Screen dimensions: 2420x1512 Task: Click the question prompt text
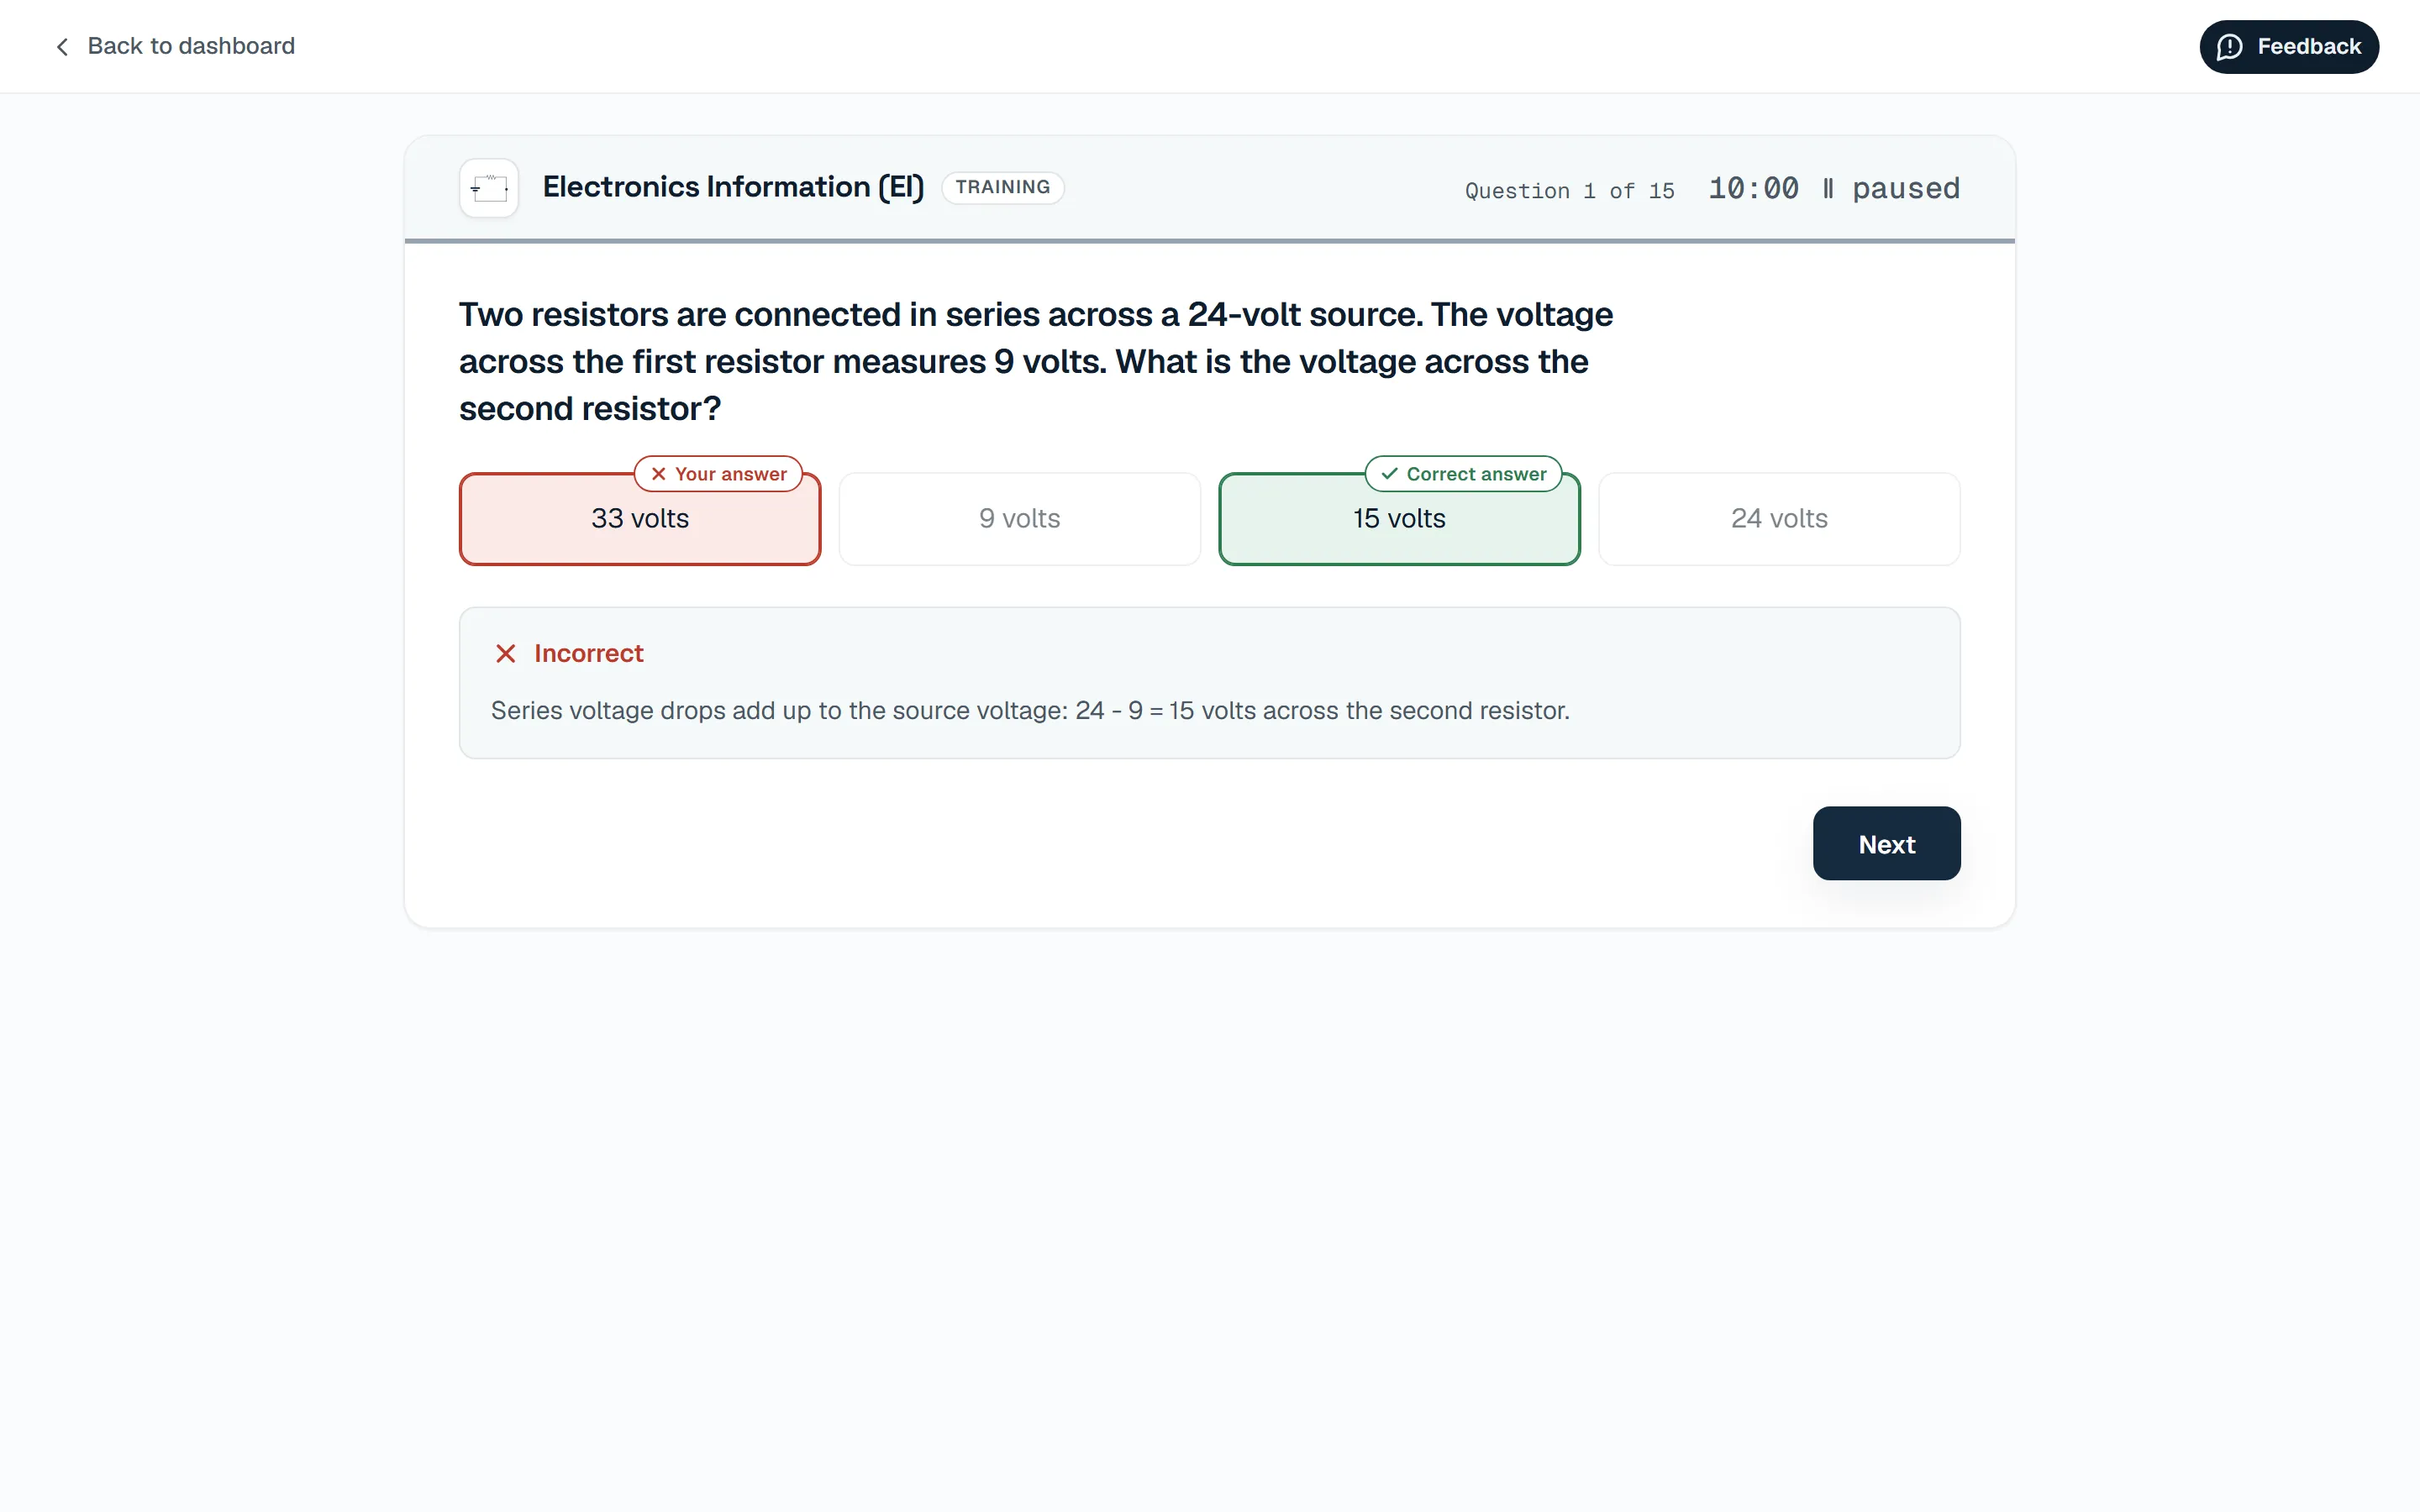1035,362
